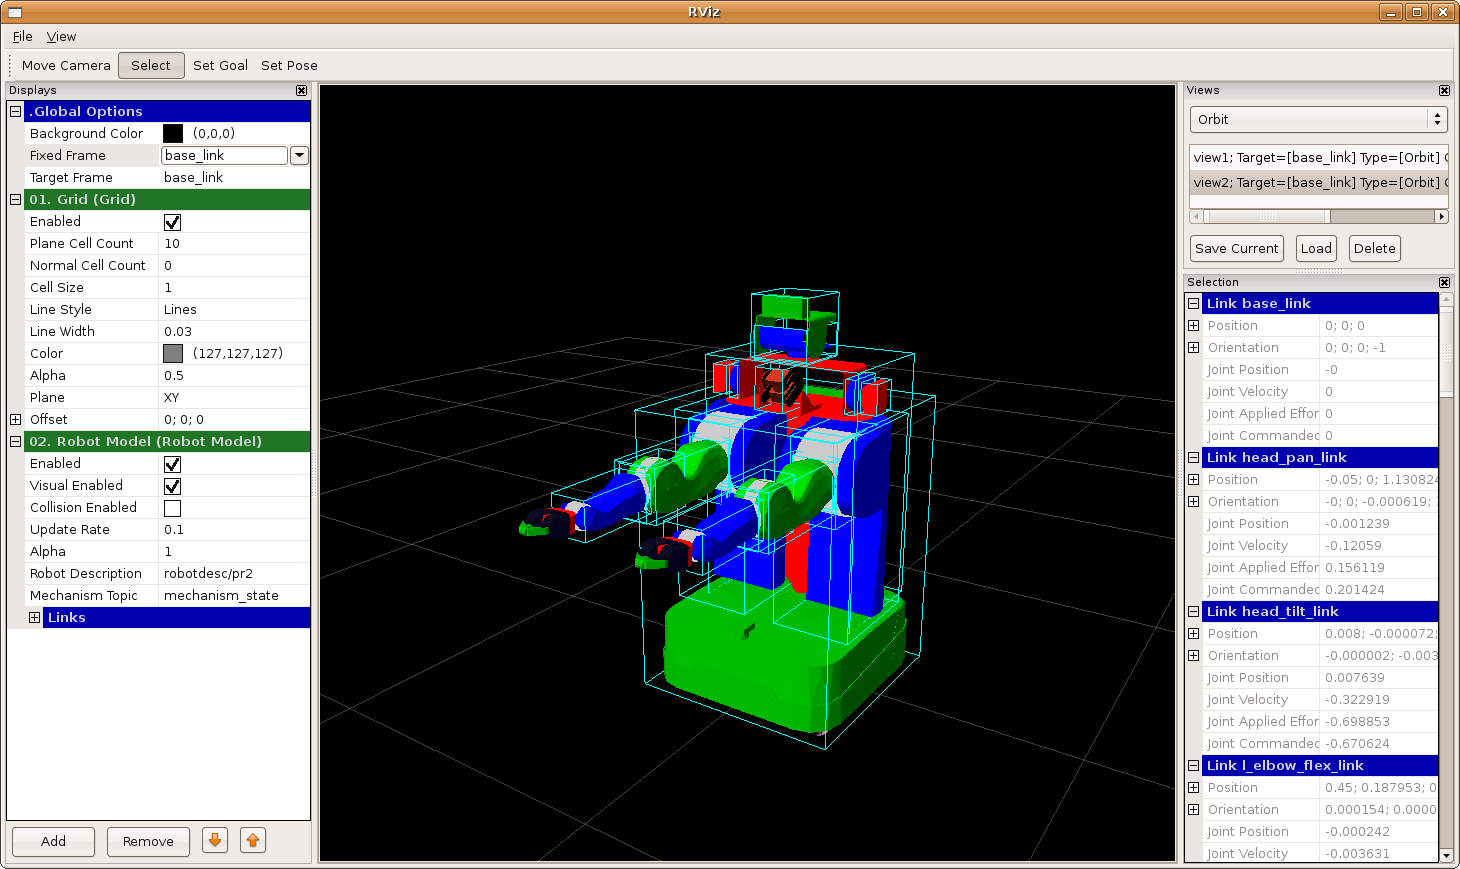This screenshot has width=1460, height=869.
Task: Close the Views panel
Action: tap(1444, 91)
